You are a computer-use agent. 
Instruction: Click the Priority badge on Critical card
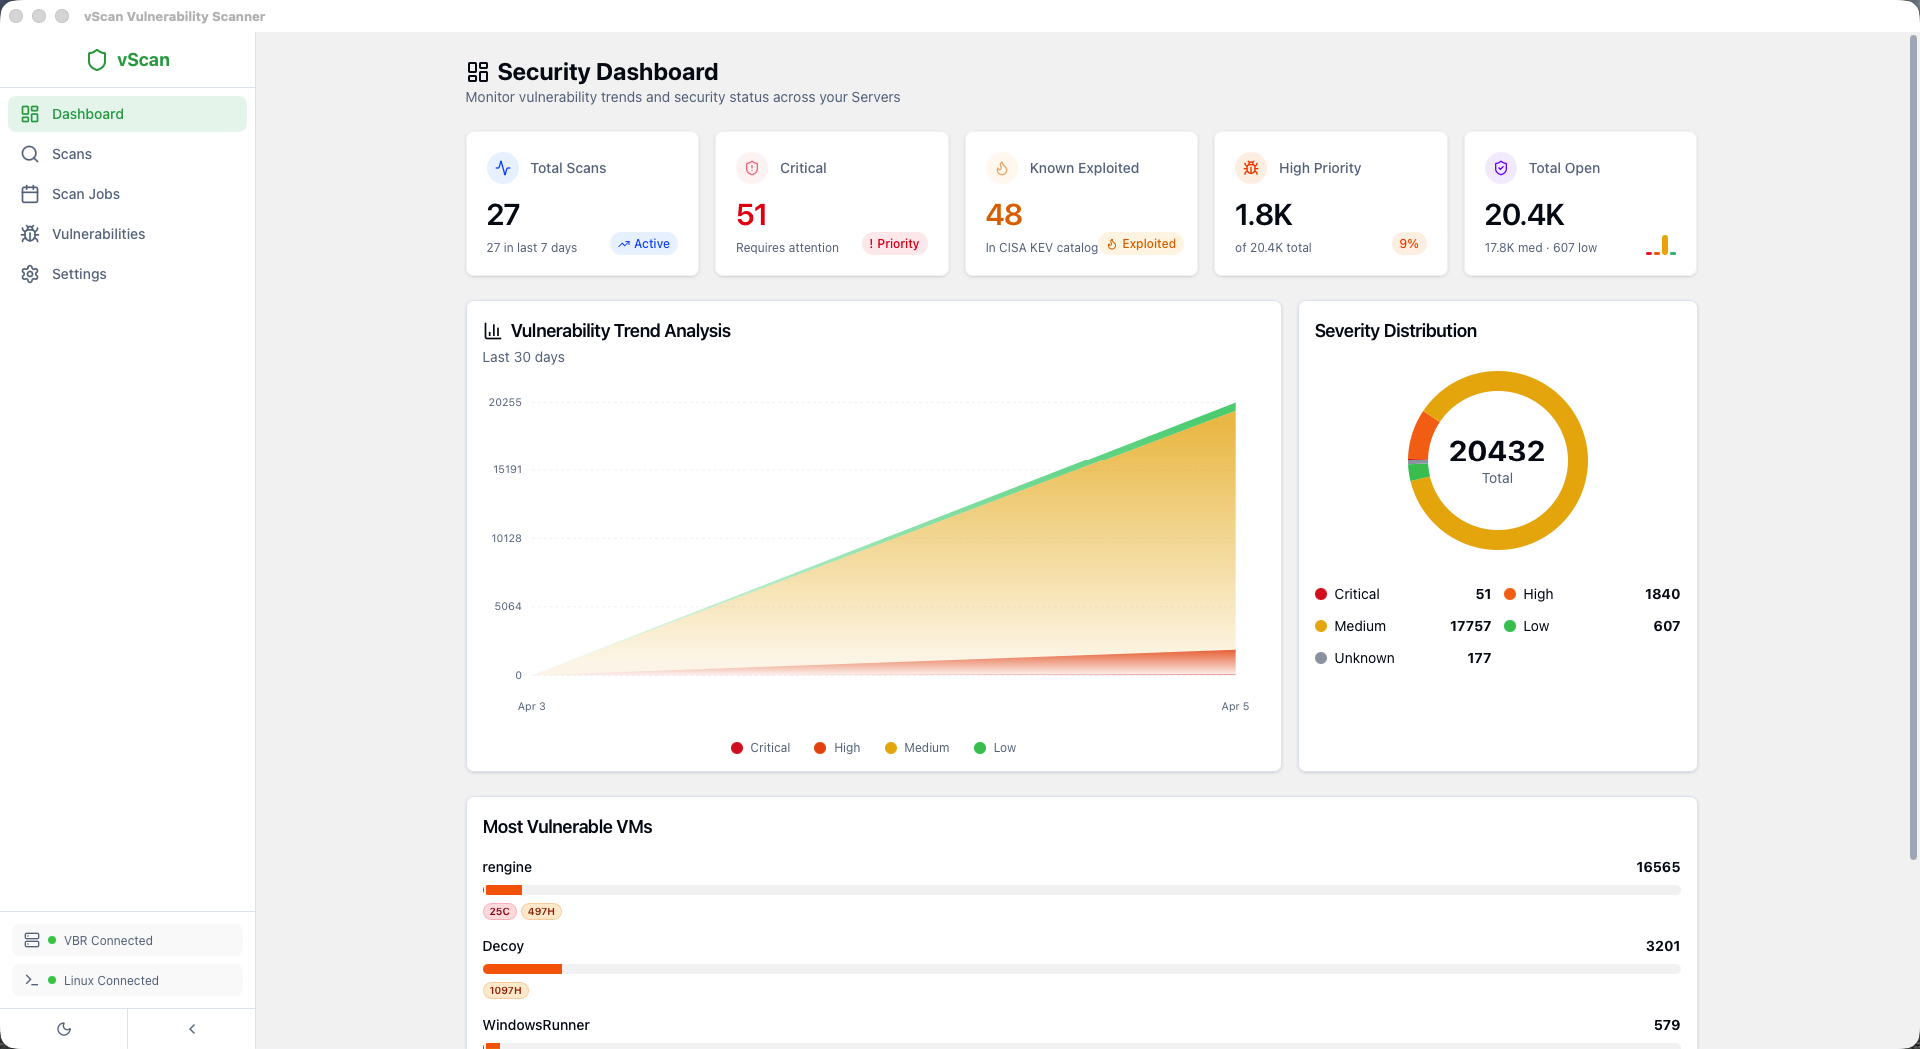click(894, 244)
